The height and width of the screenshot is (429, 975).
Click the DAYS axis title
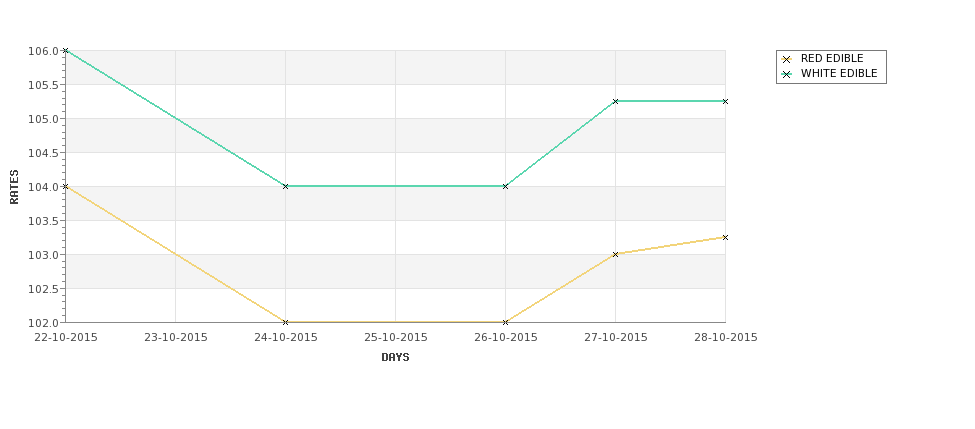tap(395, 358)
